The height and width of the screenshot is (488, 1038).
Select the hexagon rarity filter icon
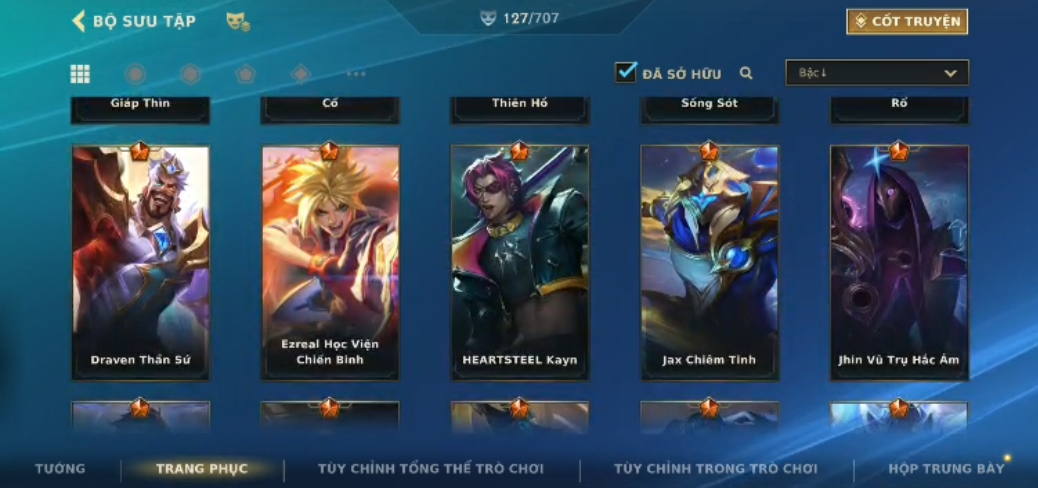(x=190, y=73)
